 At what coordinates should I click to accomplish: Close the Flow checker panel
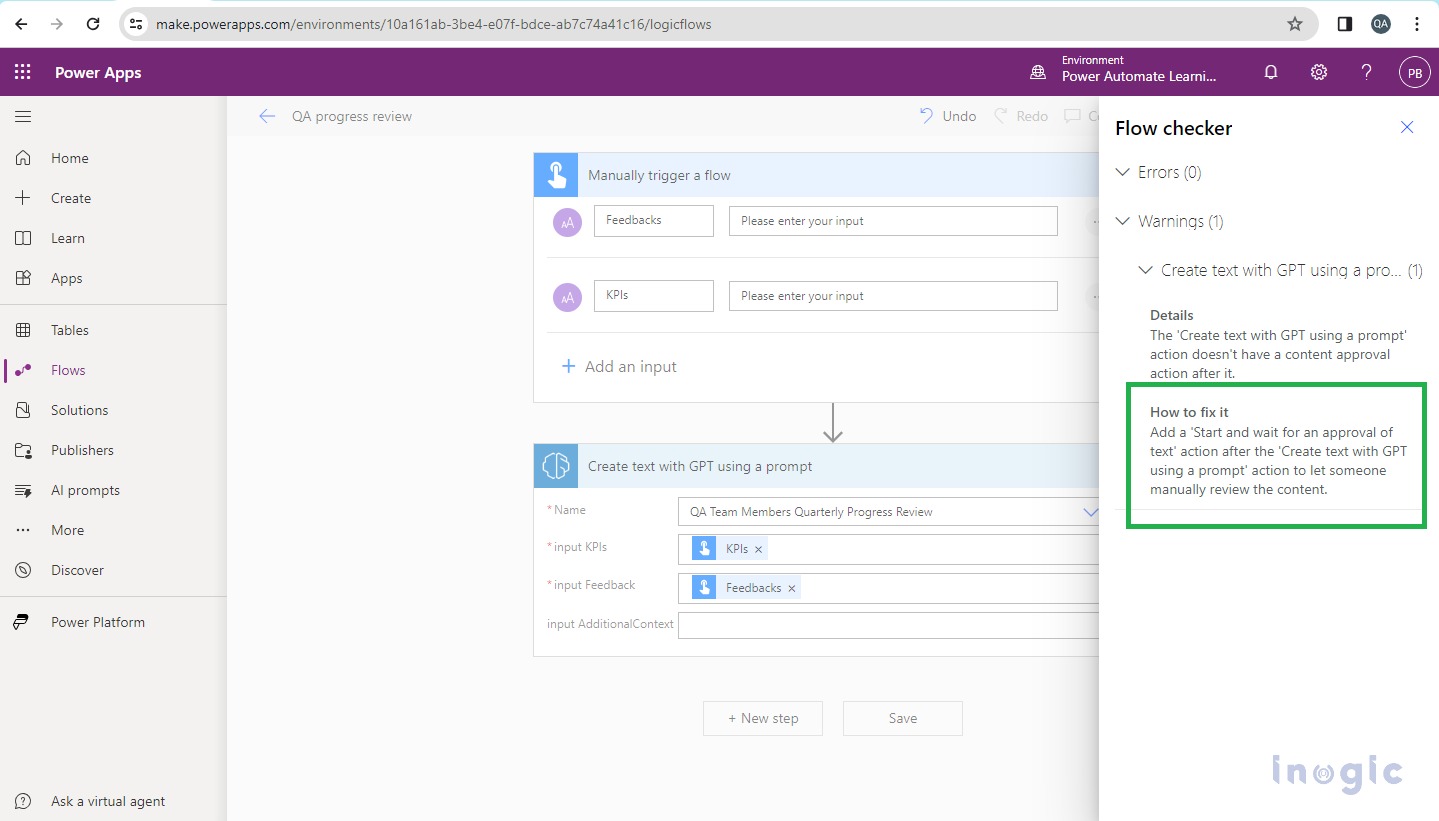pyautogui.click(x=1407, y=127)
